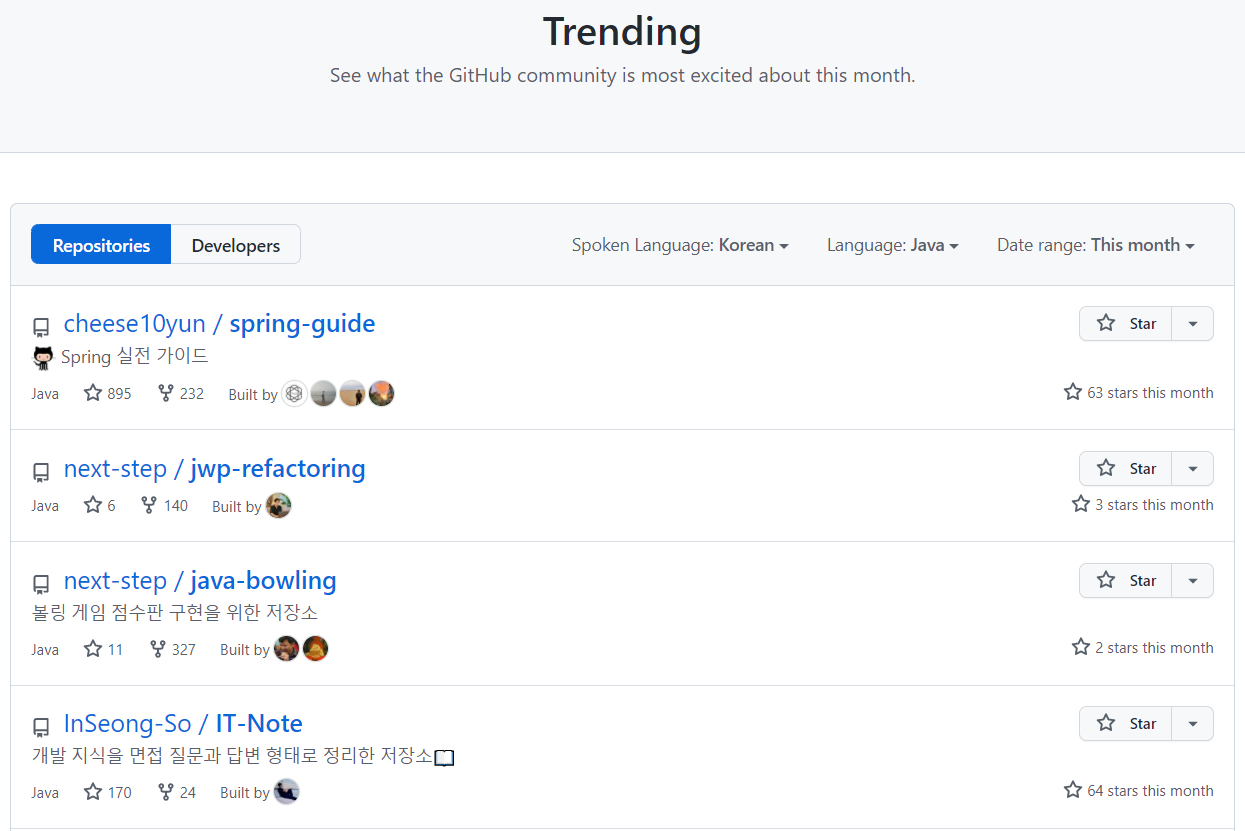The height and width of the screenshot is (831, 1245).
Task: Click the fork count icon showing 140
Action: (x=149, y=505)
